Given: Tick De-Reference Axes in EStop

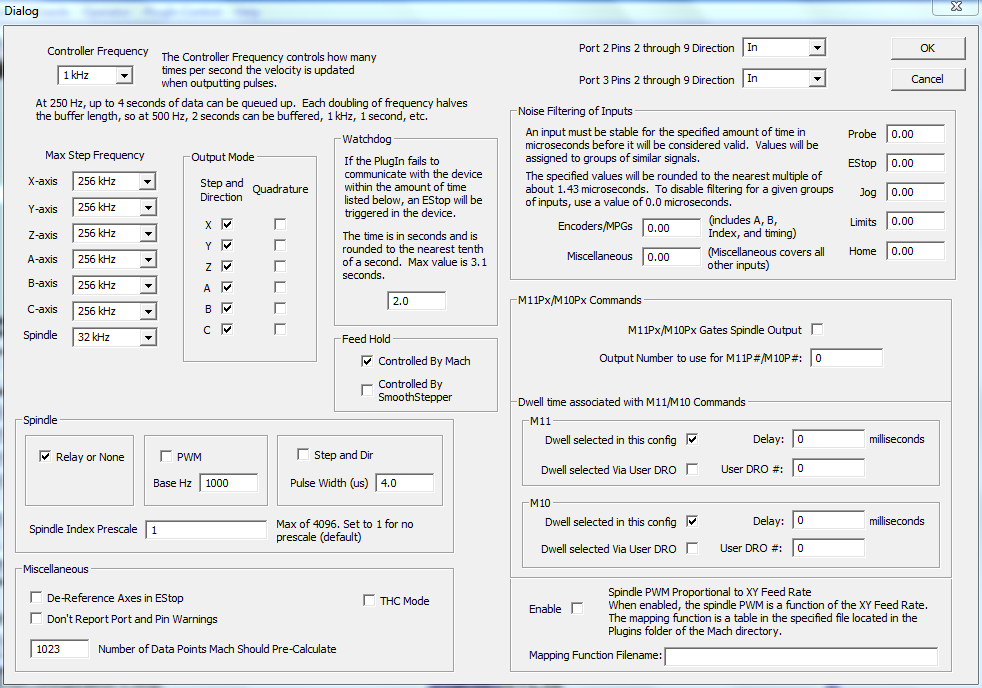Looking at the screenshot, I should (37, 598).
